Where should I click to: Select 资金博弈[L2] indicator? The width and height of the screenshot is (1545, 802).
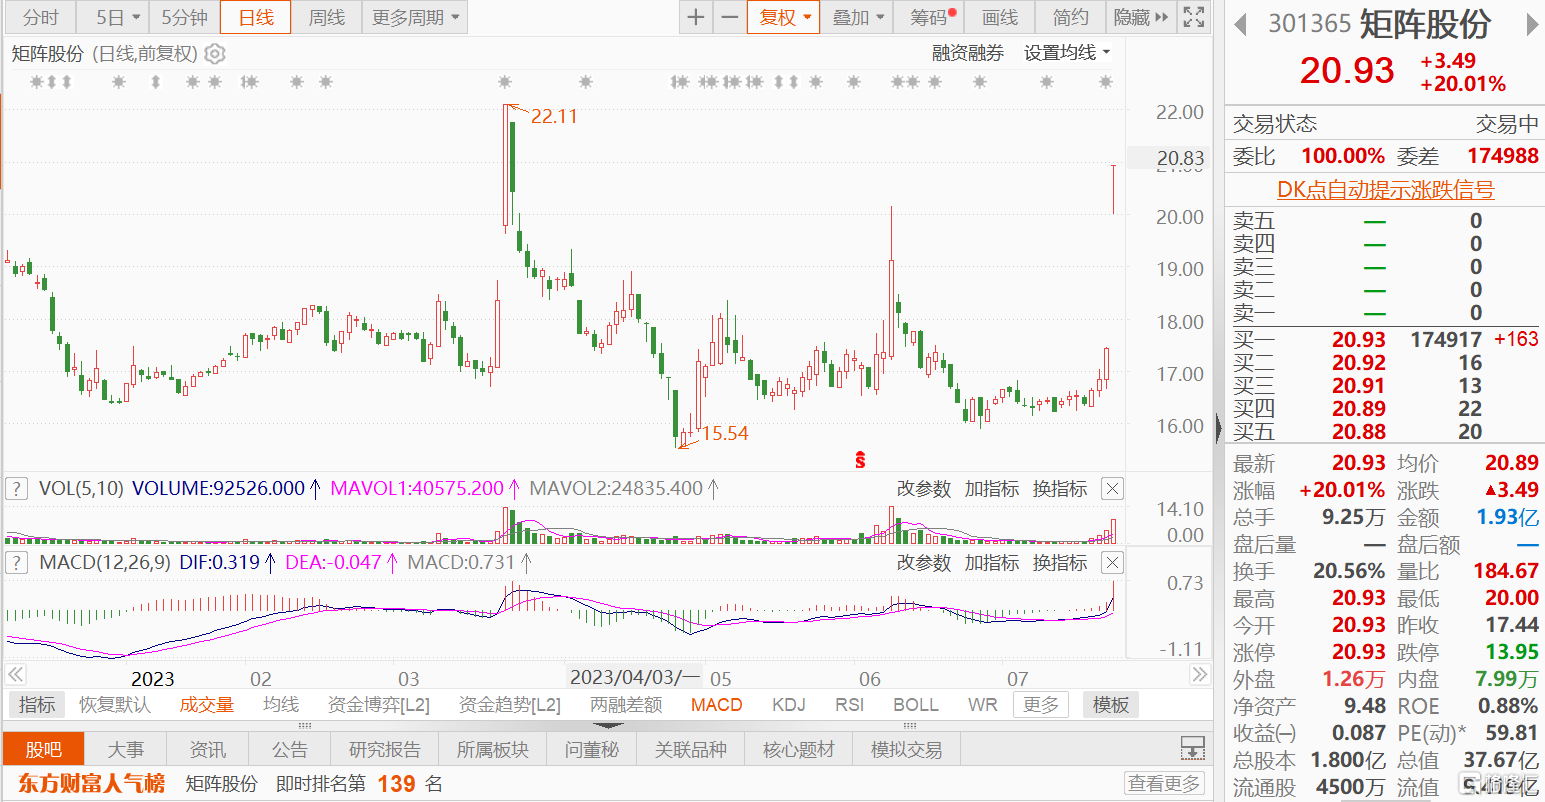[378, 705]
